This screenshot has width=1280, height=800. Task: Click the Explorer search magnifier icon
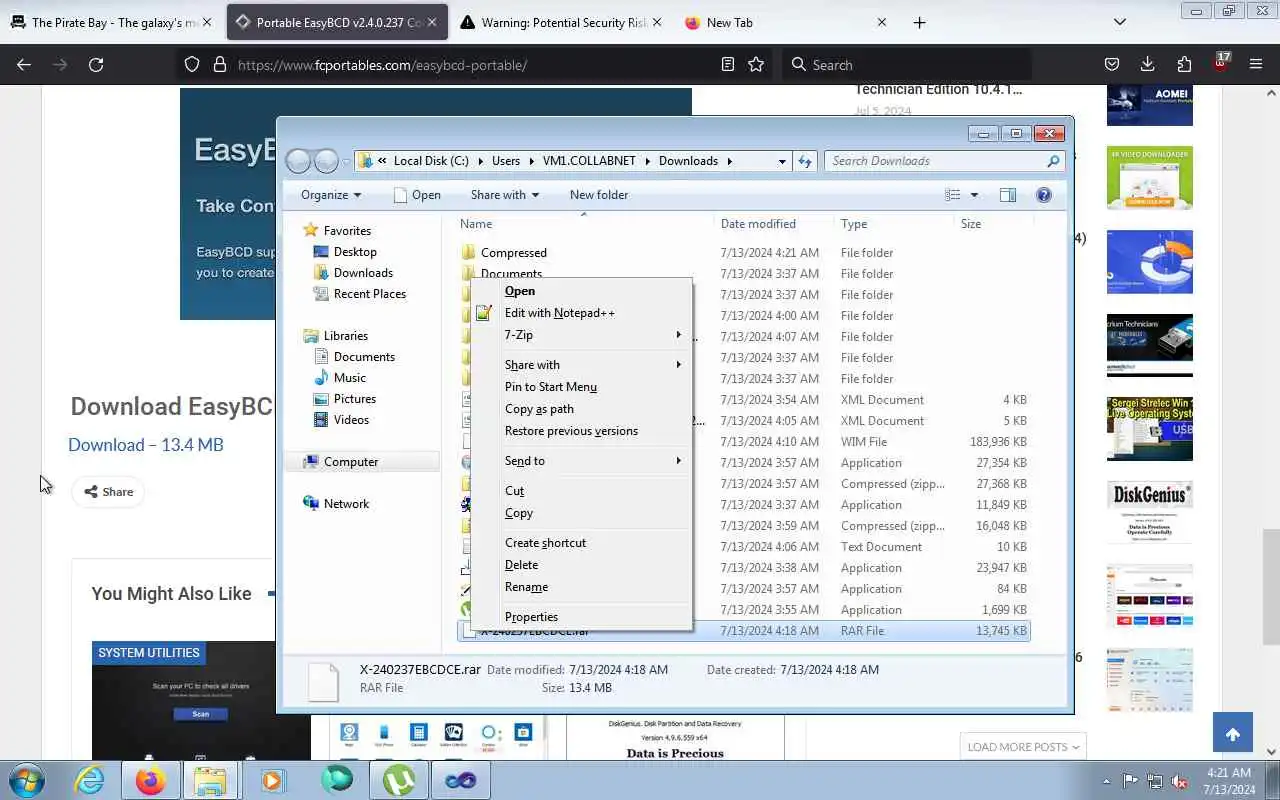pyautogui.click(x=1053, y=161)
